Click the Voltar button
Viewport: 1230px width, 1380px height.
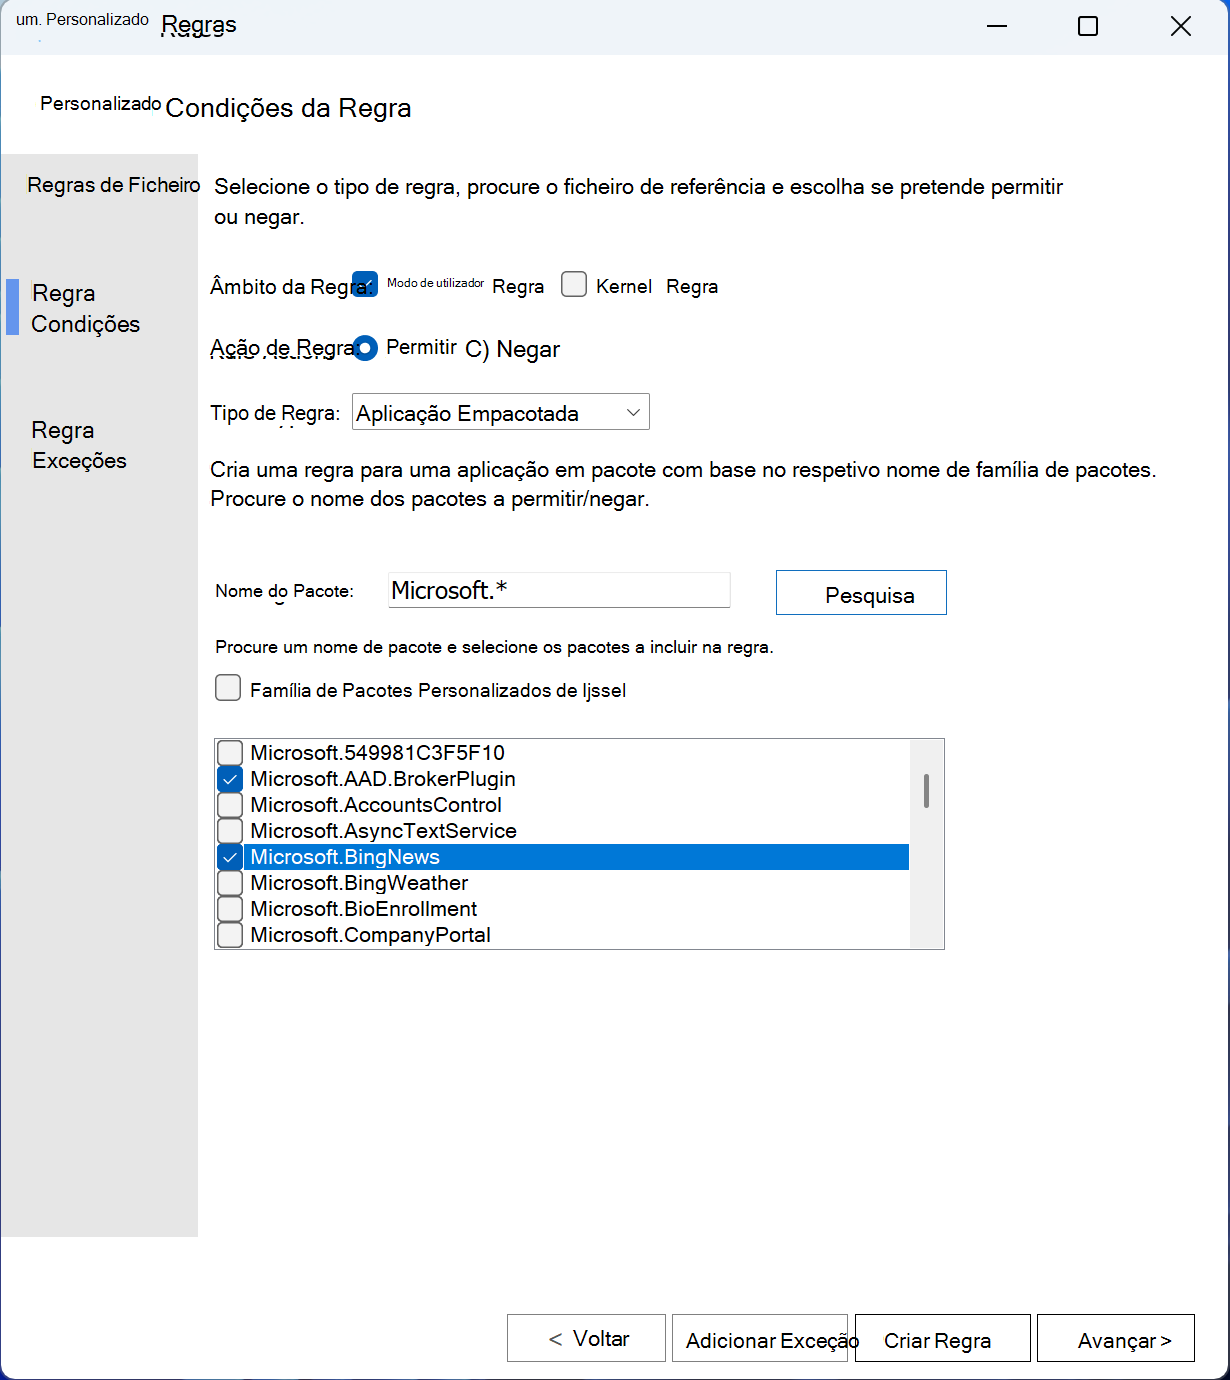586,1338
